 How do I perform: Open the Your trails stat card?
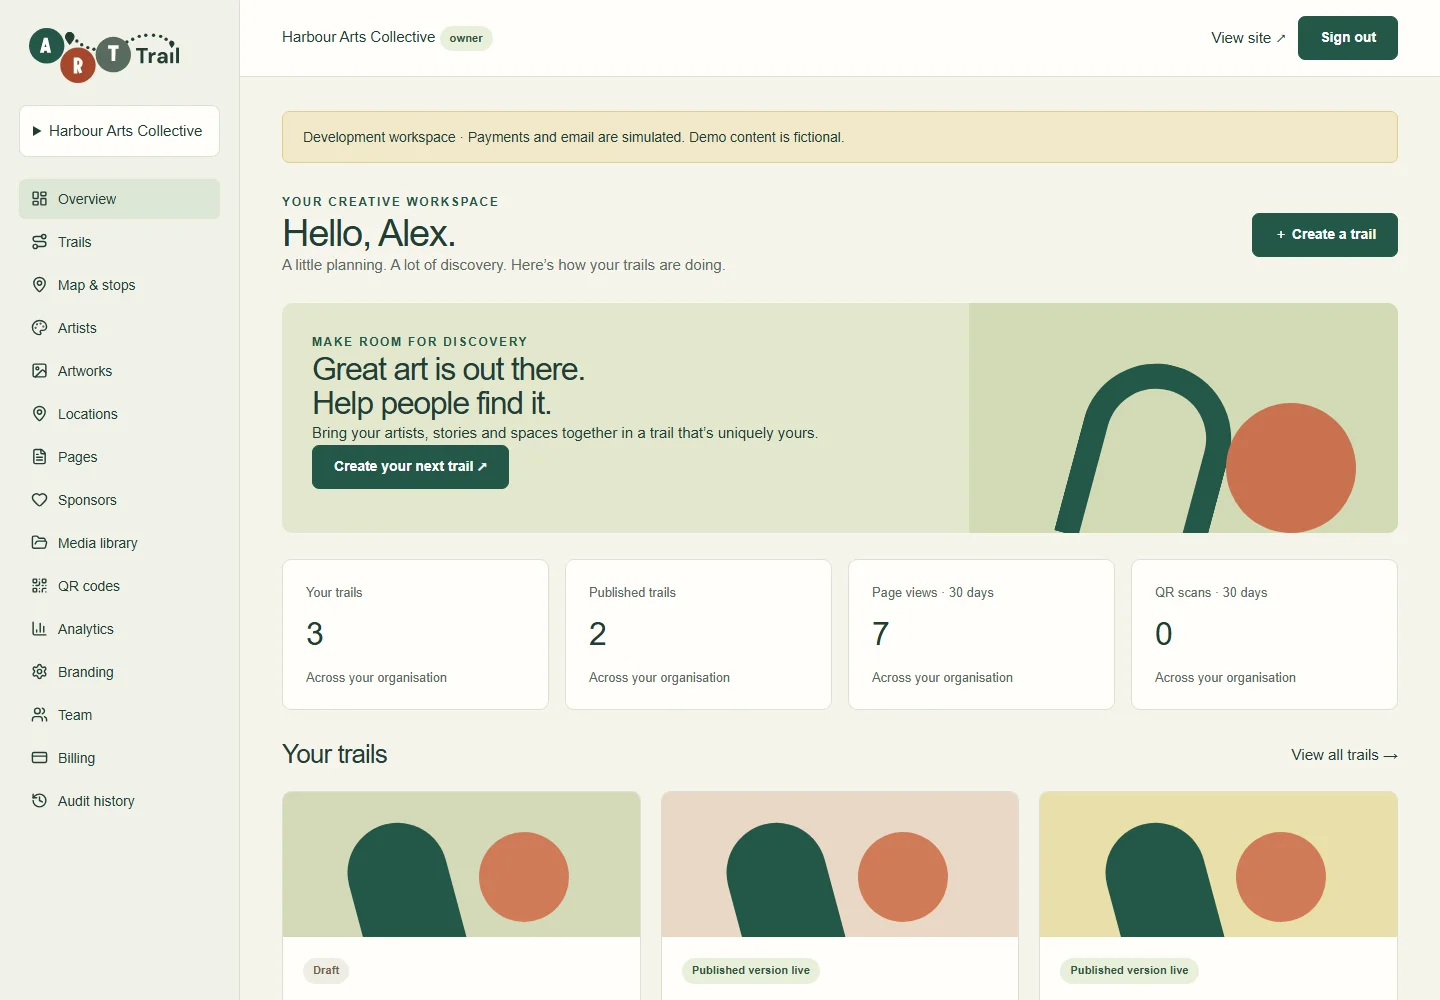(x=415, y=634)
